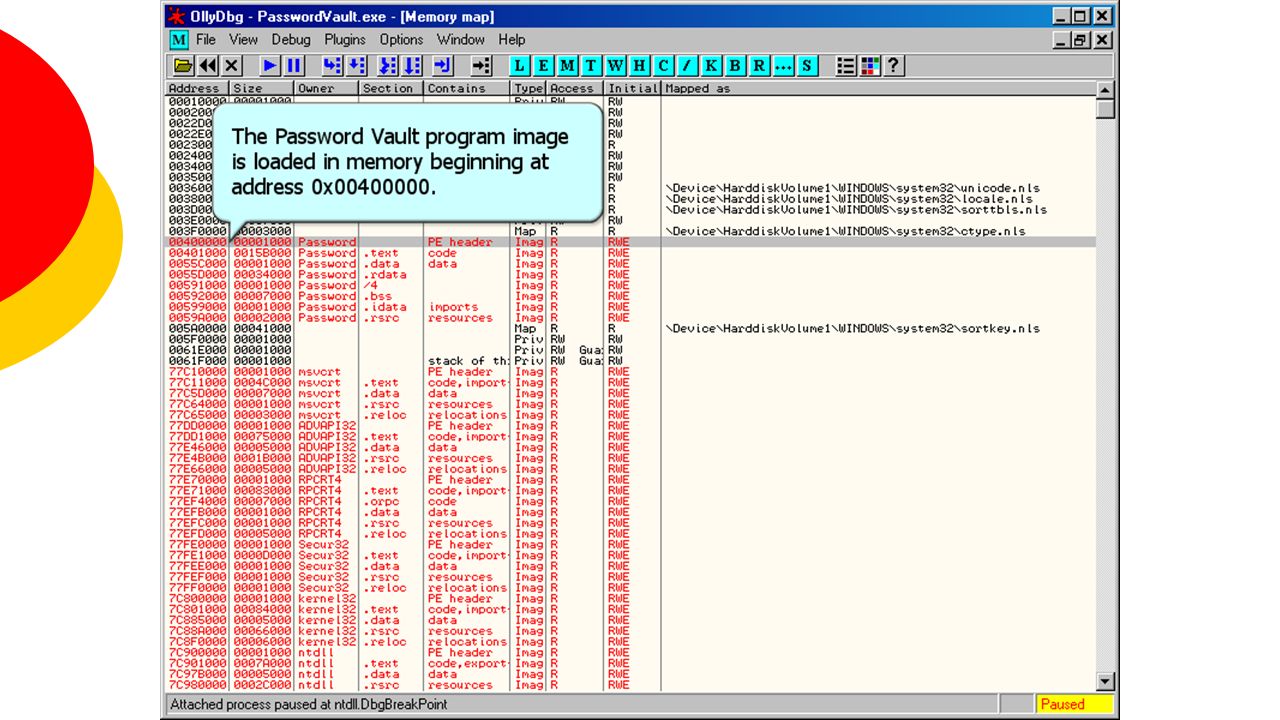Click the Mapped as column header

(878, 89)
